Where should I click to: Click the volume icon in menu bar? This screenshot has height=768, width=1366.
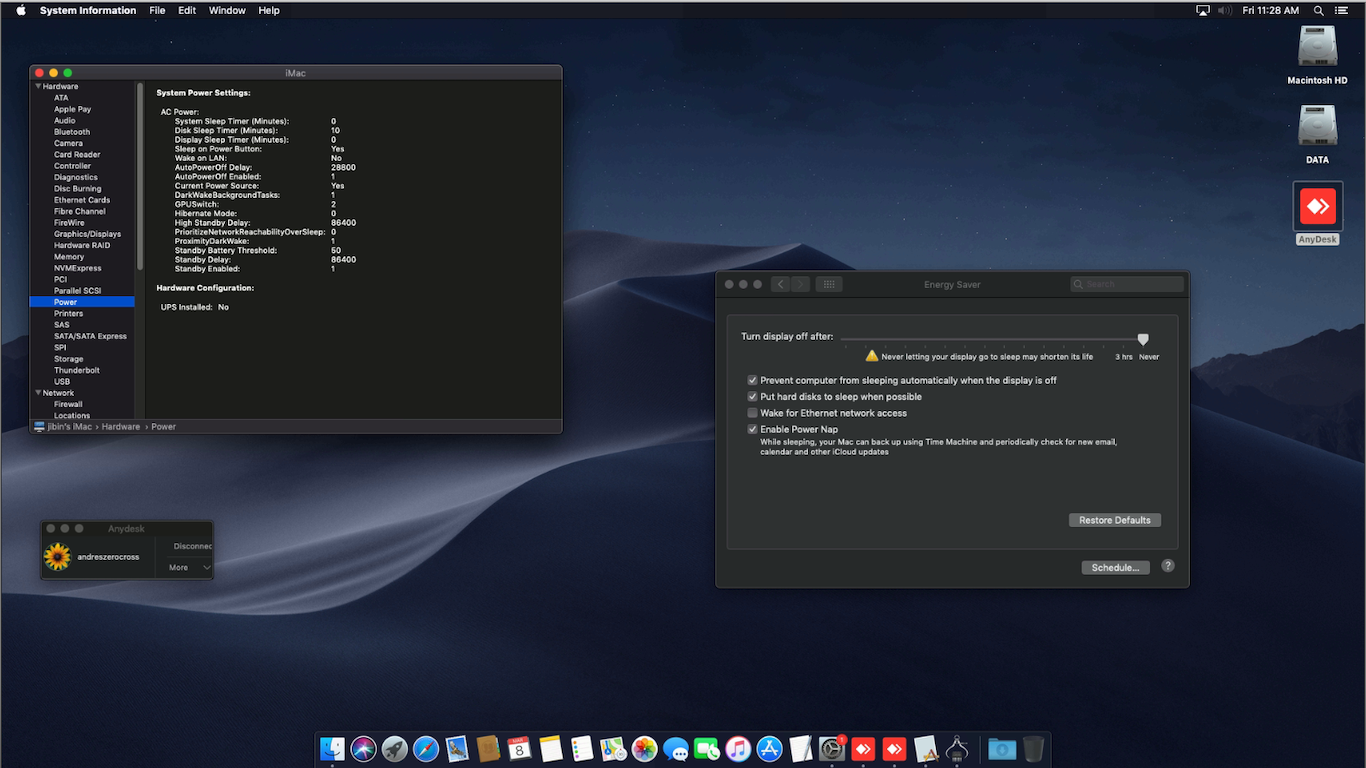point(1226,10)
